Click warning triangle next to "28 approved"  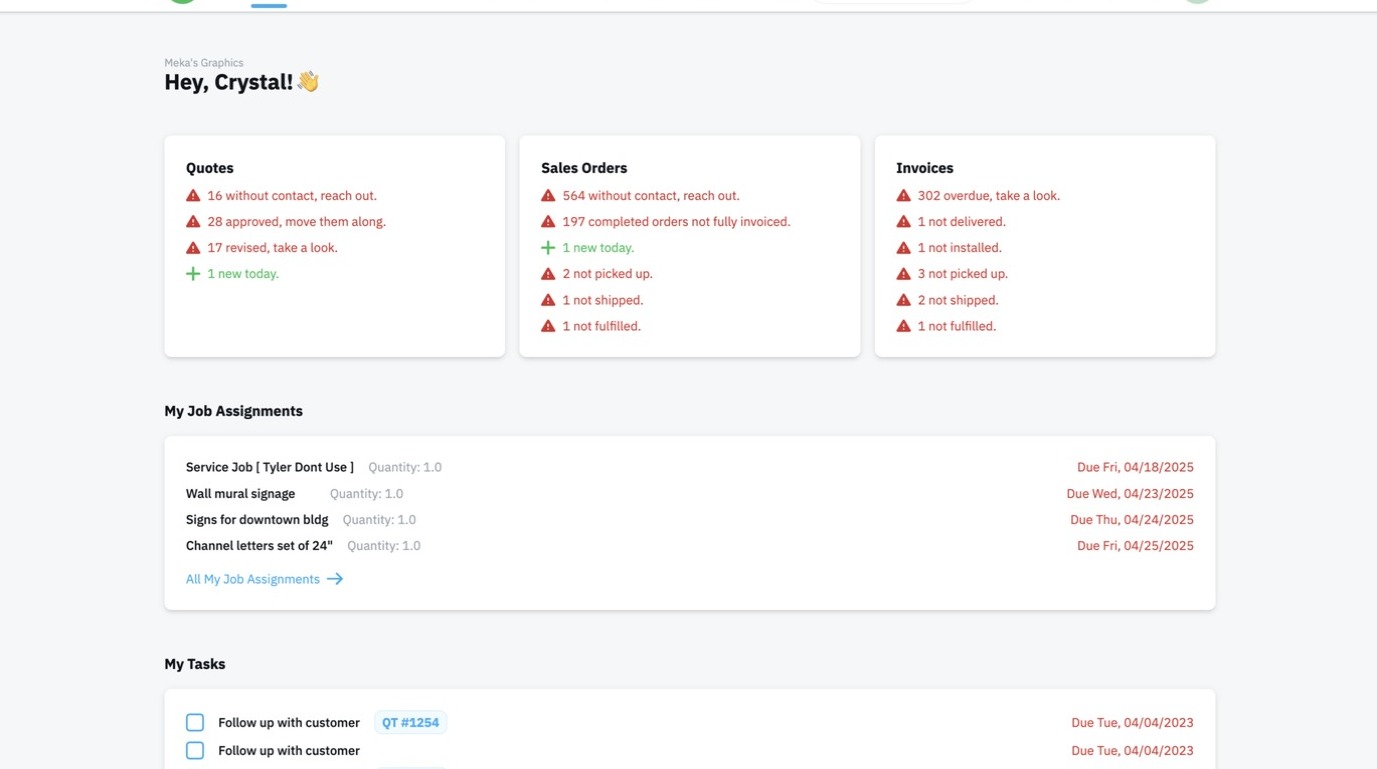click(x=193, y=222)
